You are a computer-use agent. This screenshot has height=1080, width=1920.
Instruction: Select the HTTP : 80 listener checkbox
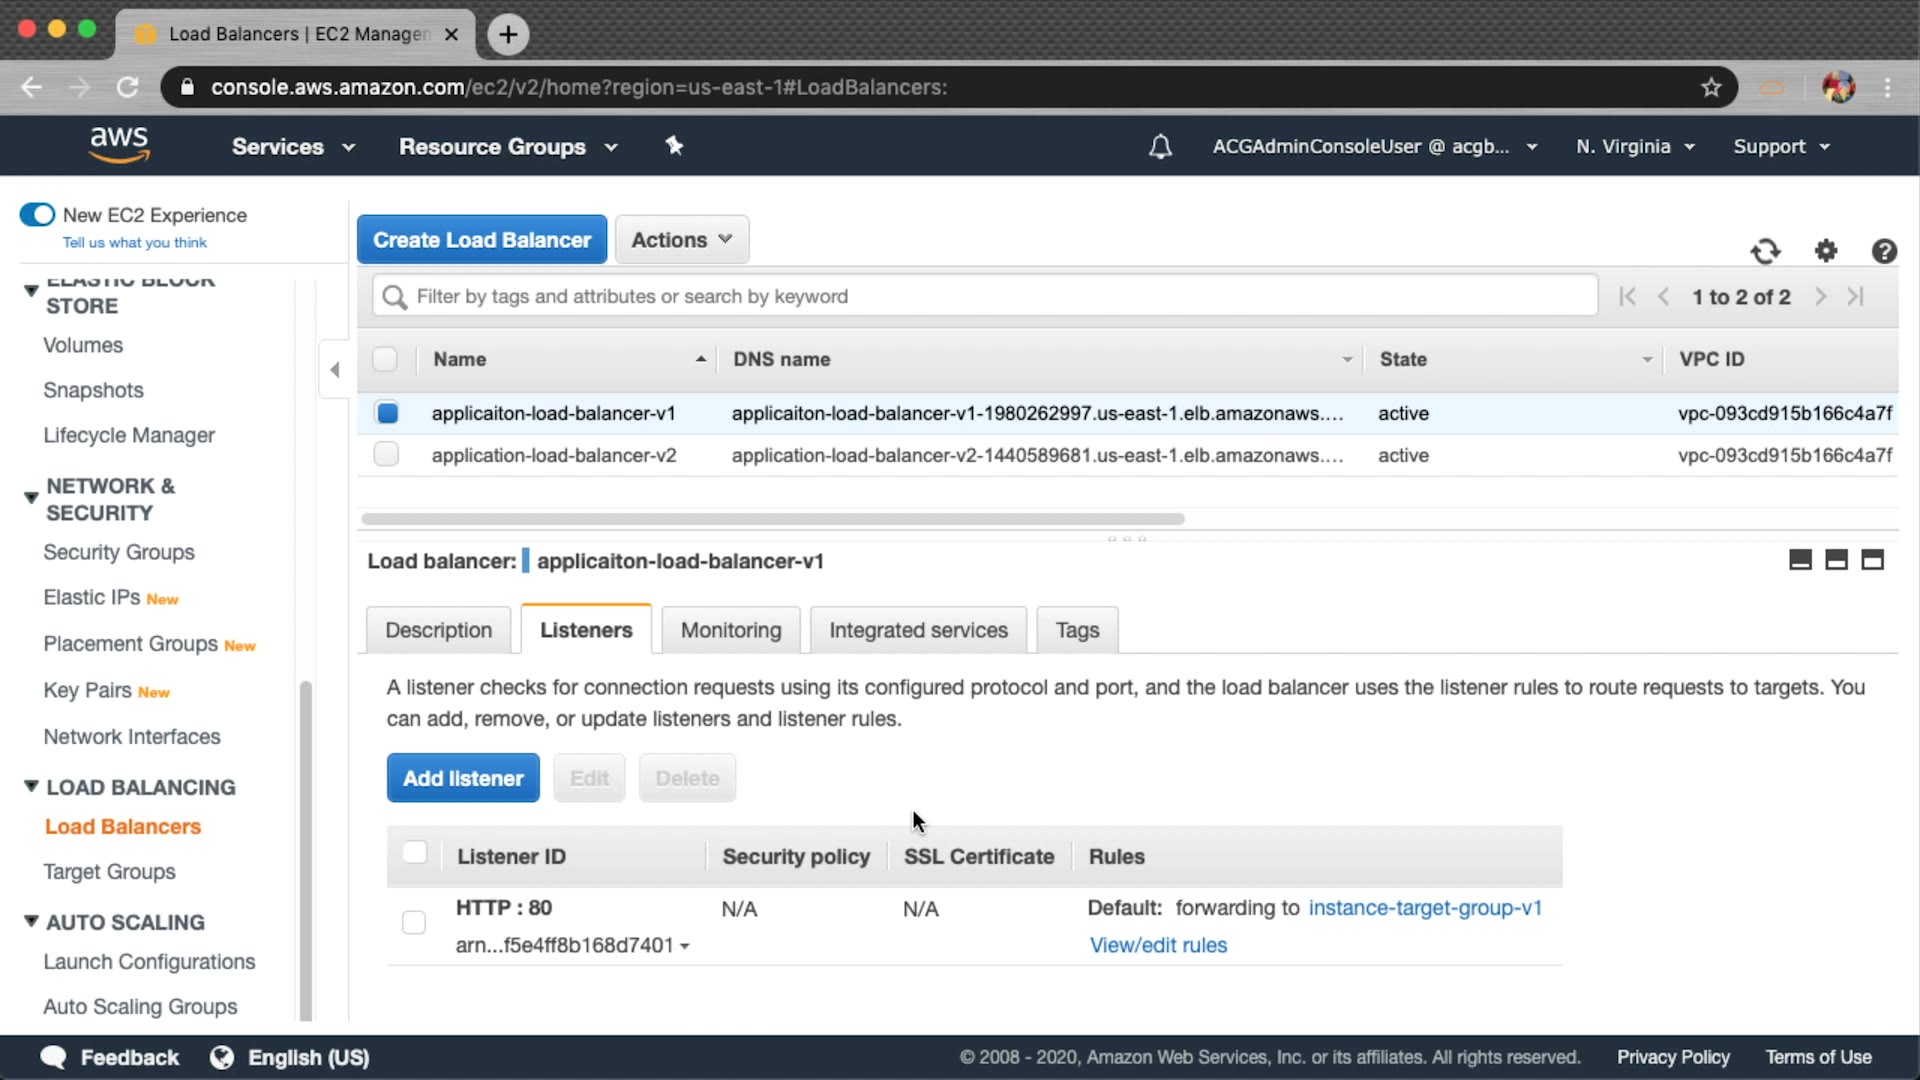click(414, 922)
